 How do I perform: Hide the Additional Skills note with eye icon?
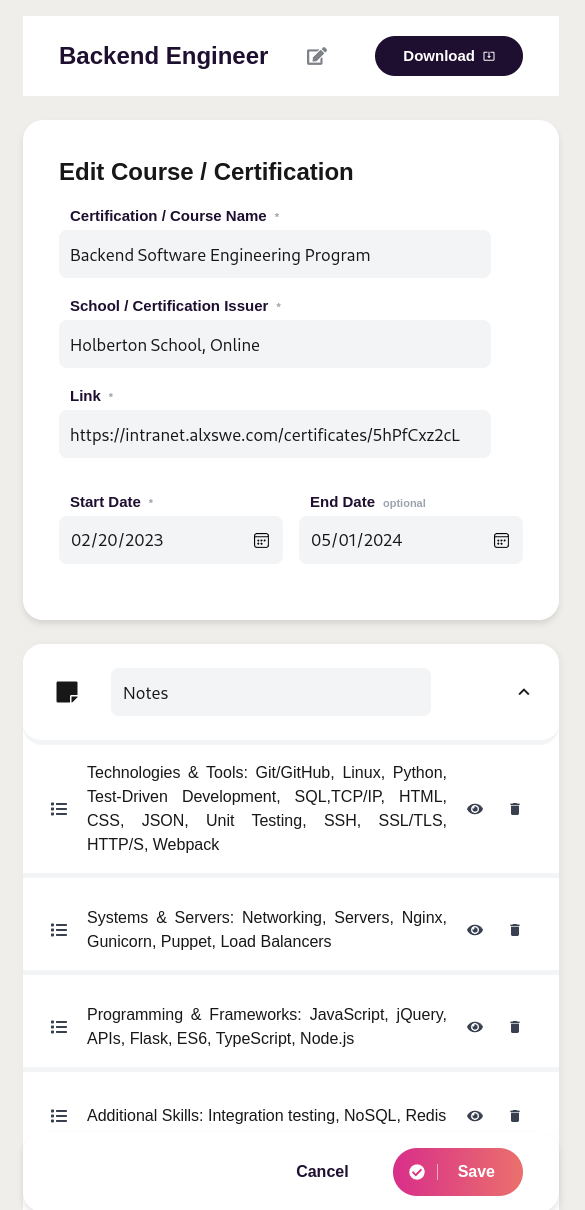475,1116
